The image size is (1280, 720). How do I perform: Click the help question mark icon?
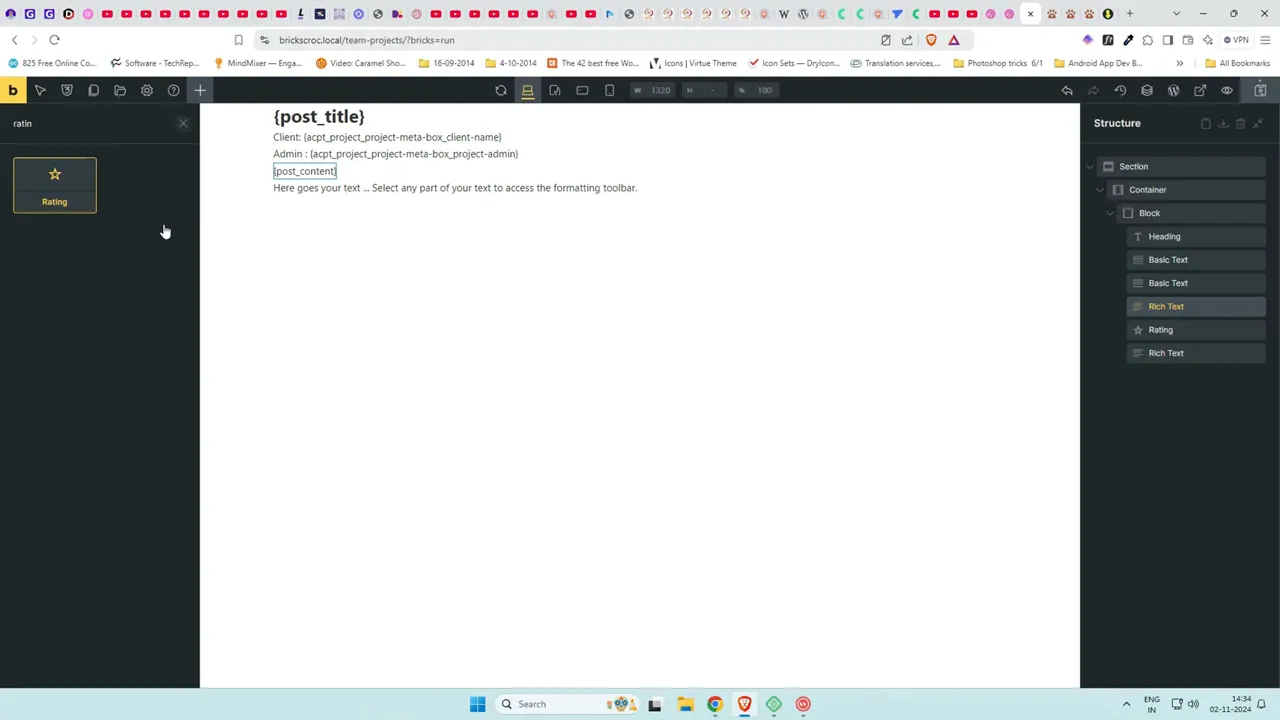[173, 91]
